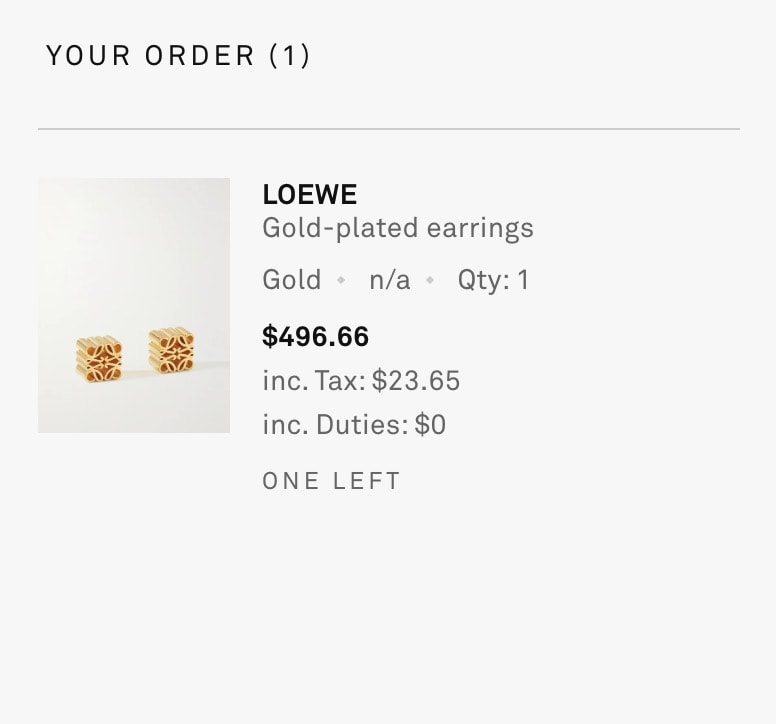776x724 pixels.
Task: Click the $0 duties amount
Action: (430, 425)
